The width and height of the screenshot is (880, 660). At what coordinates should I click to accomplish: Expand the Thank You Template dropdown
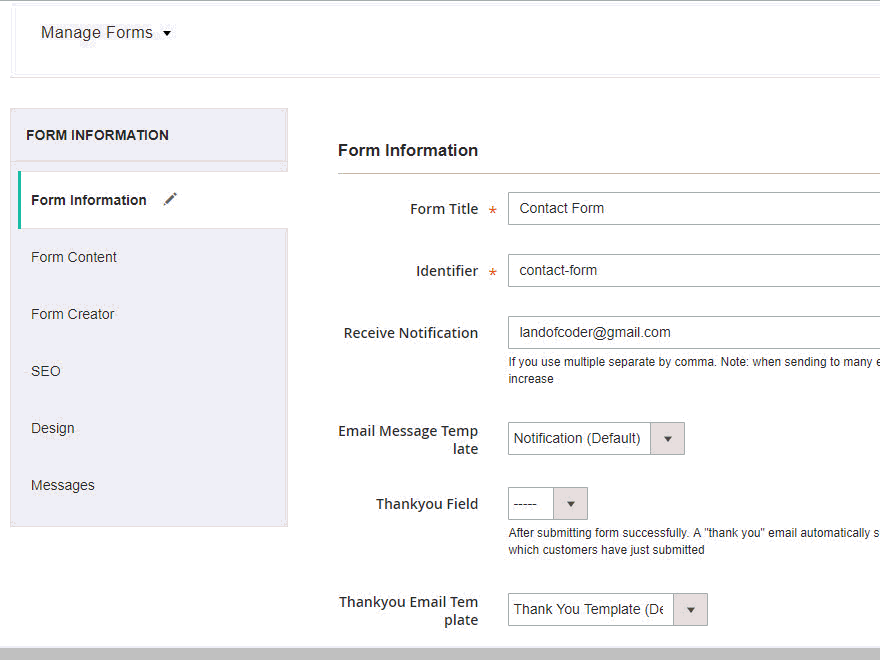coord(607,609)
